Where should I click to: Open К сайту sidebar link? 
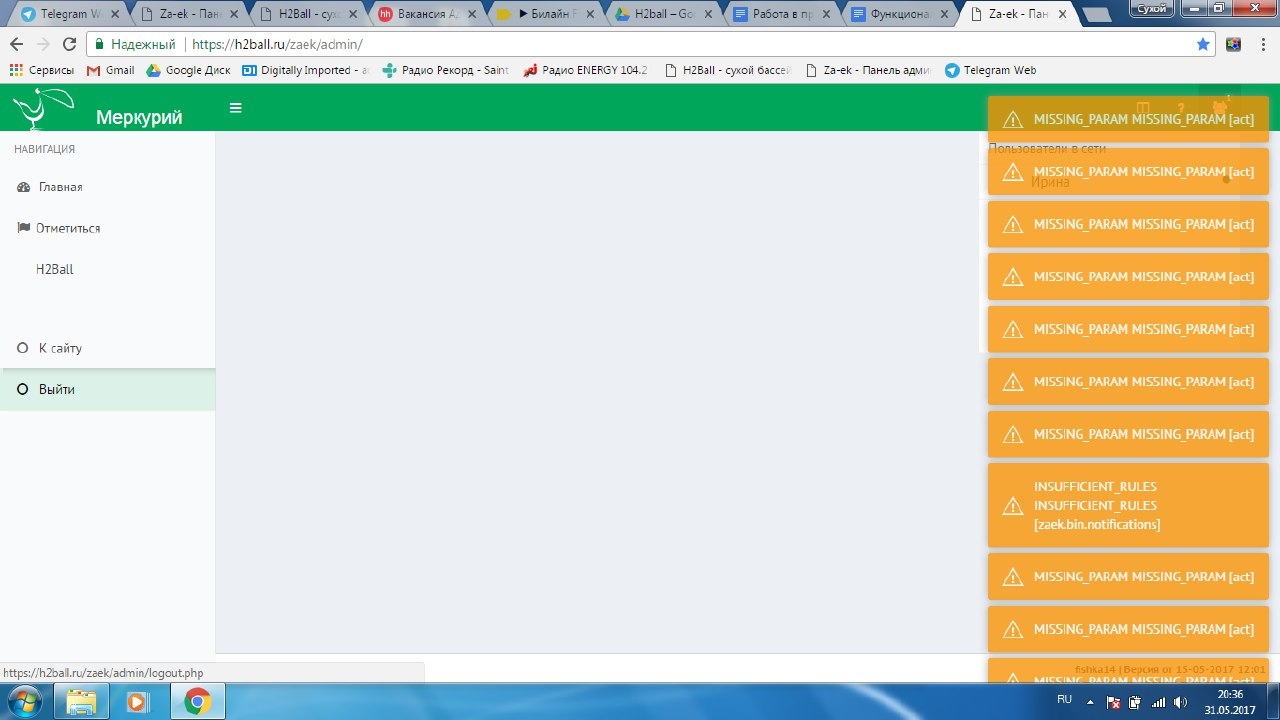pos(108,348)
